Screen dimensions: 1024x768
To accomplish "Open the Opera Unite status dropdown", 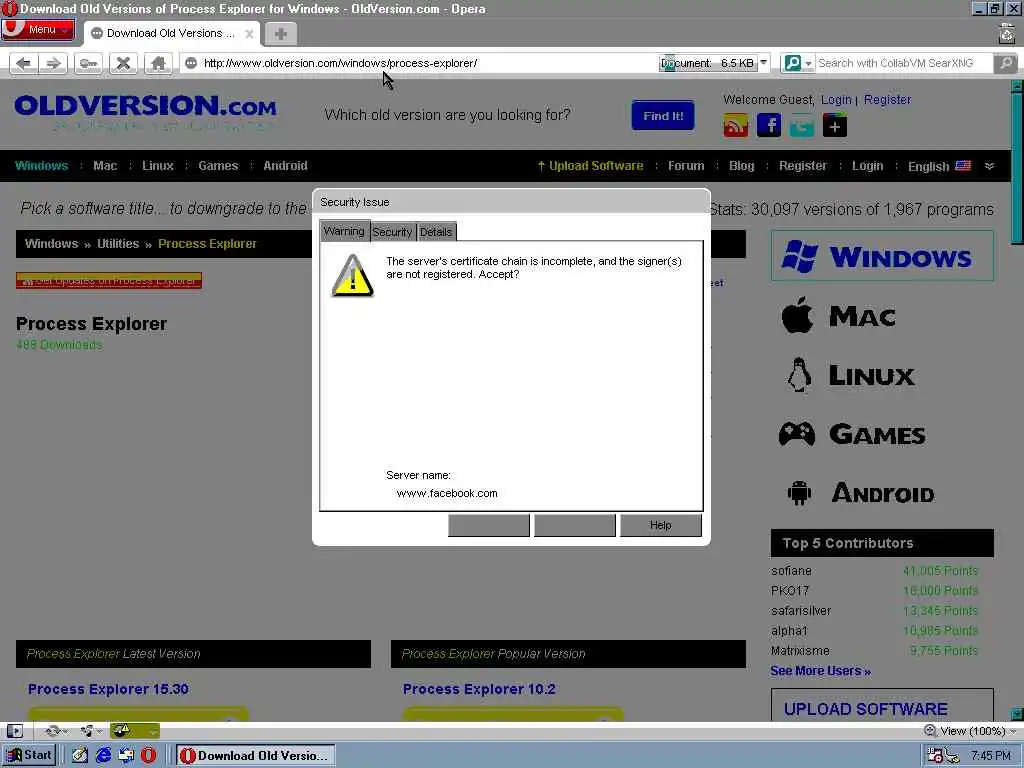I will coord(90,731).
